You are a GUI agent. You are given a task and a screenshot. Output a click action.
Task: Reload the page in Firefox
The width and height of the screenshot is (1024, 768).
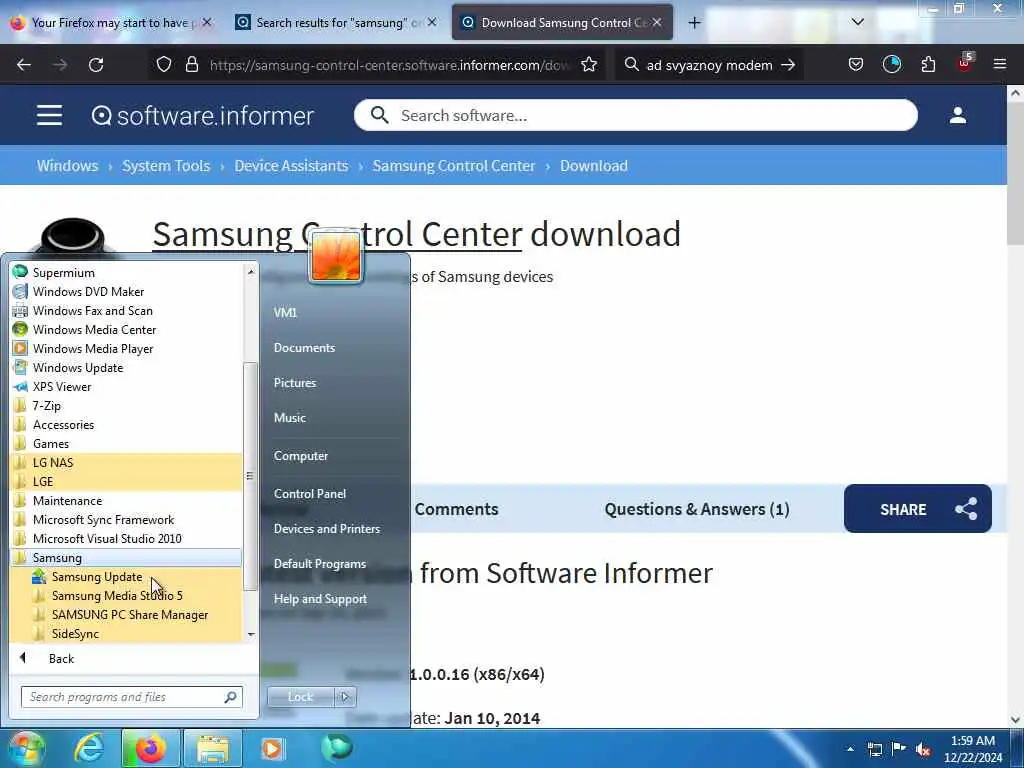point(96,65)
